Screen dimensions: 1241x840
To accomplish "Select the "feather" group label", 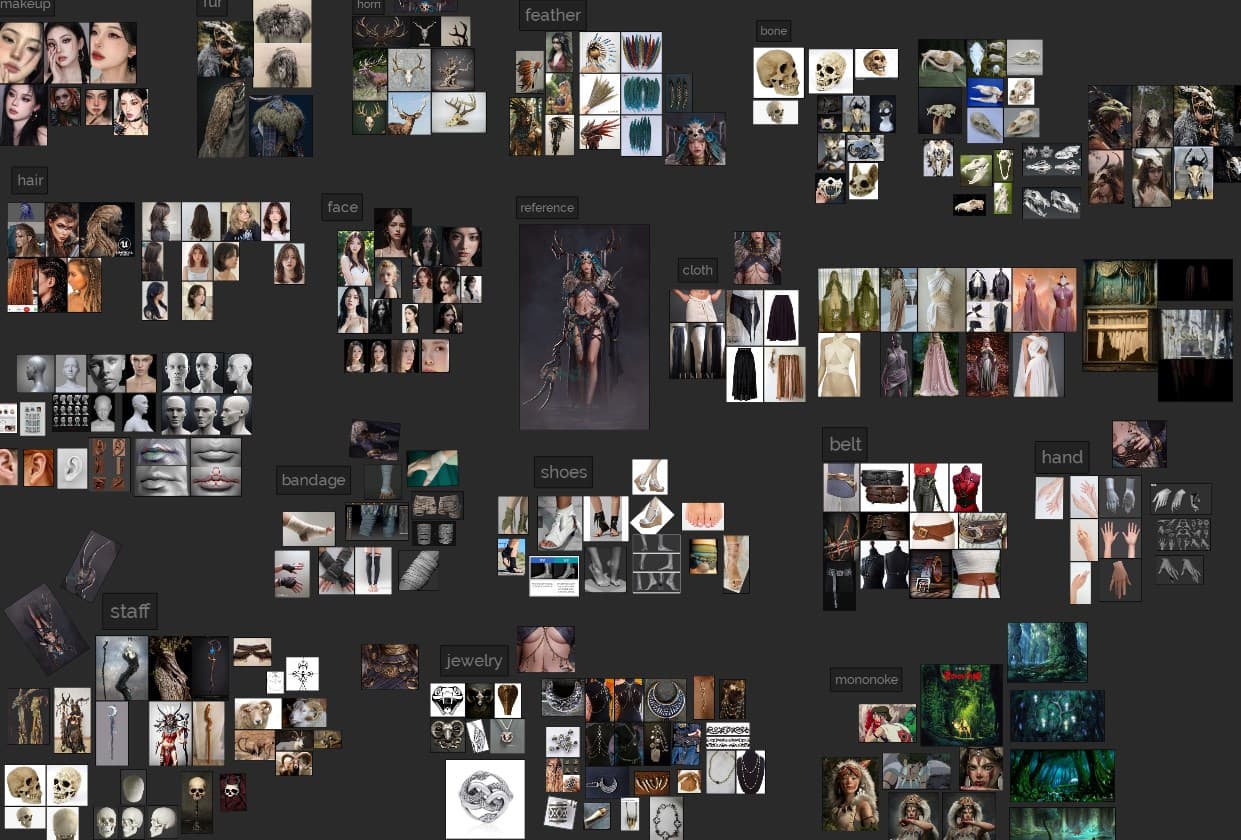I will pyautogui.click(x=552, y=15).
